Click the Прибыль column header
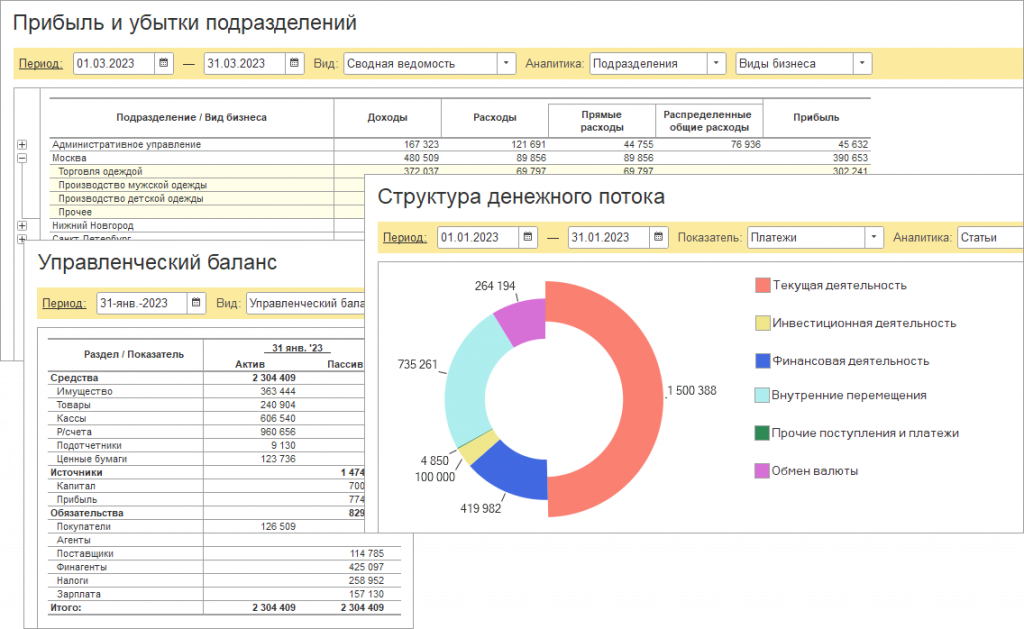This screenshot has height=629, width=1024. point(816,118)
